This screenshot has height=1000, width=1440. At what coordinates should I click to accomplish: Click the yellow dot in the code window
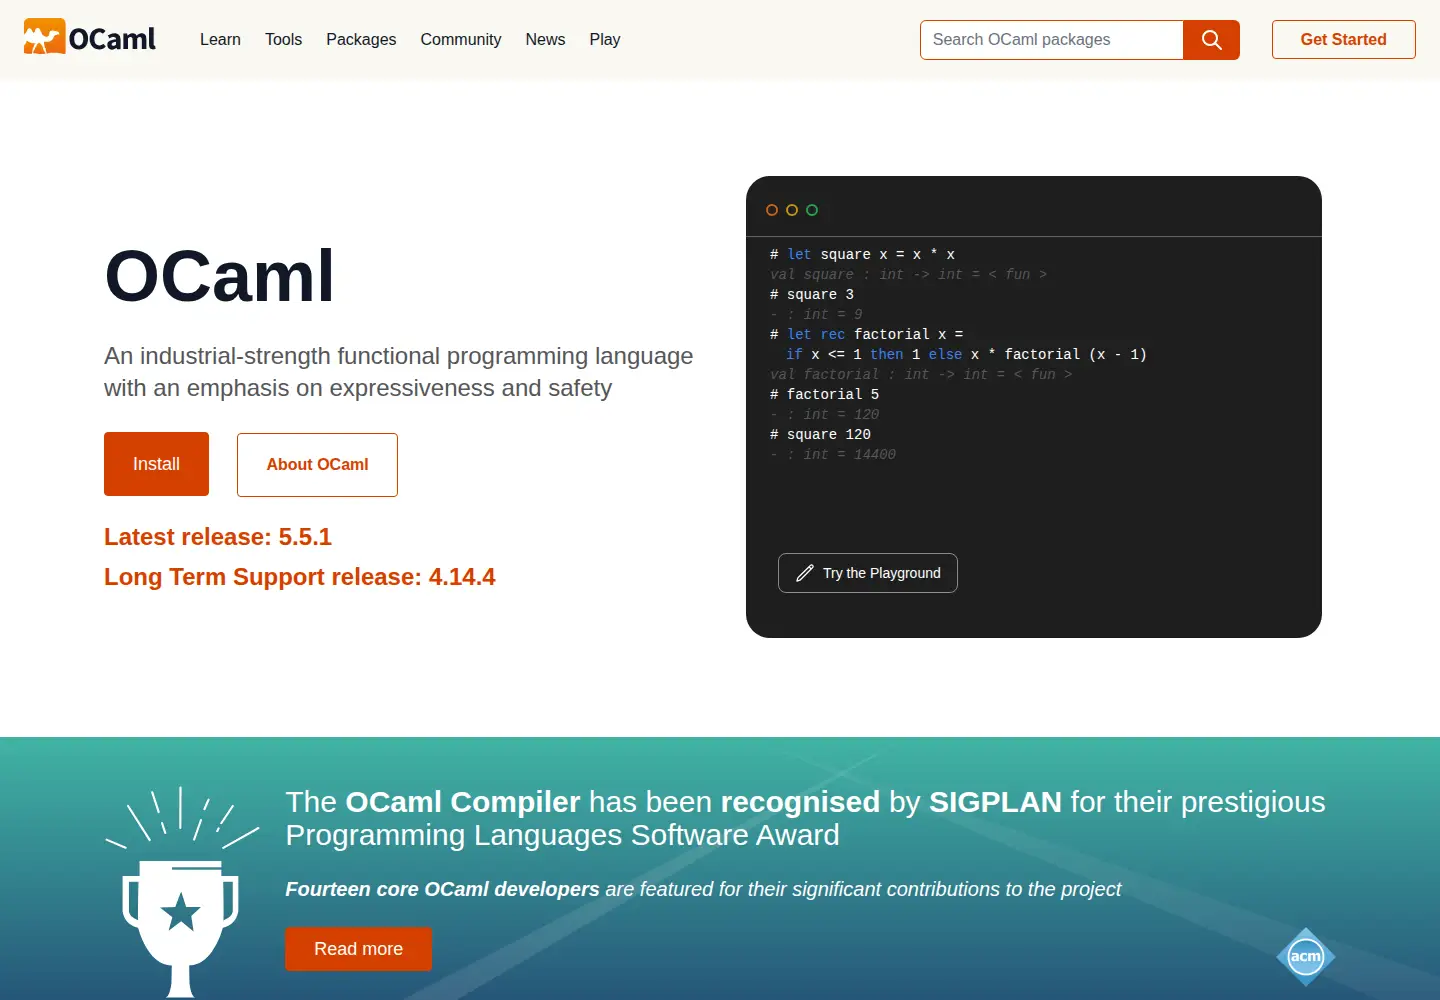[x=792, y=210]
